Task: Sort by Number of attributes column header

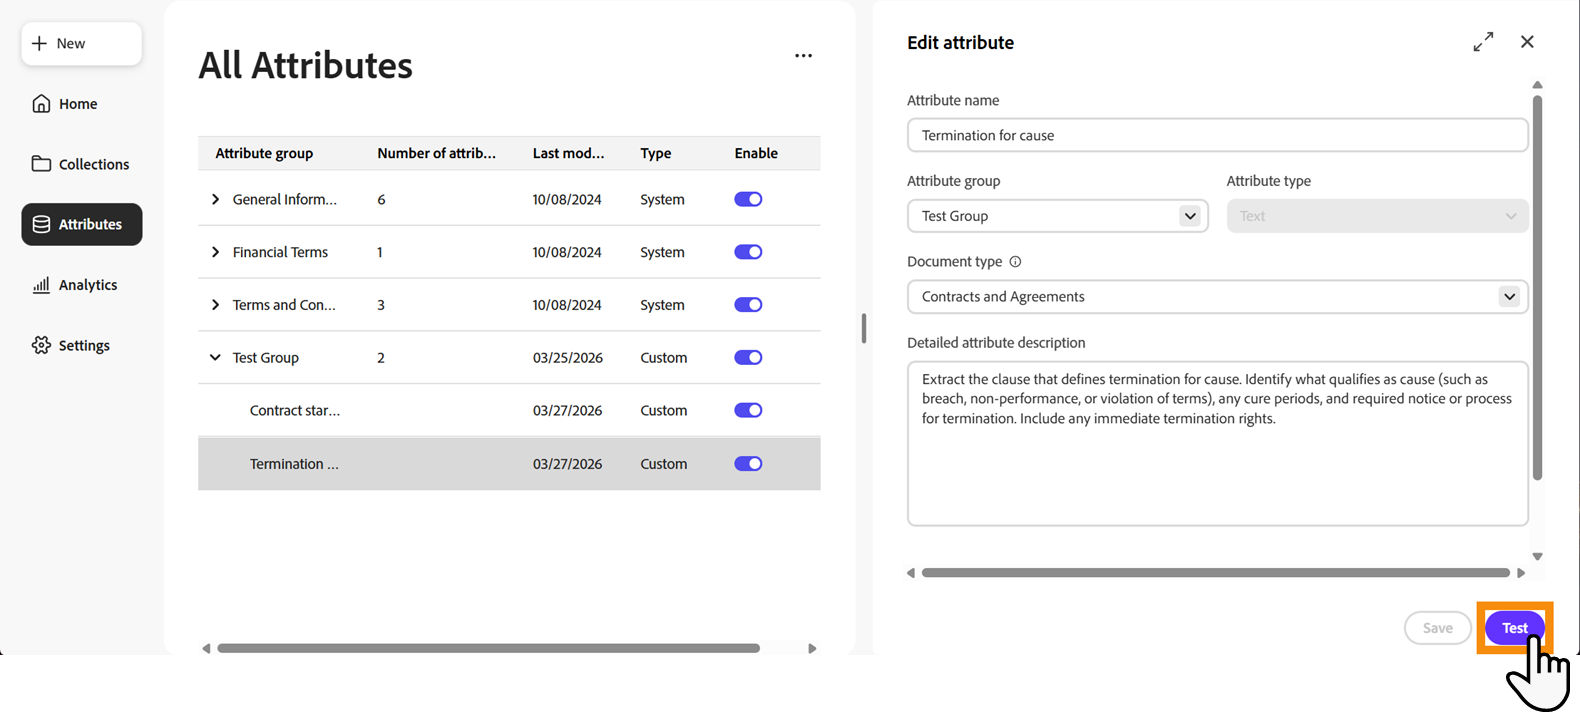Action: [436, 153]
